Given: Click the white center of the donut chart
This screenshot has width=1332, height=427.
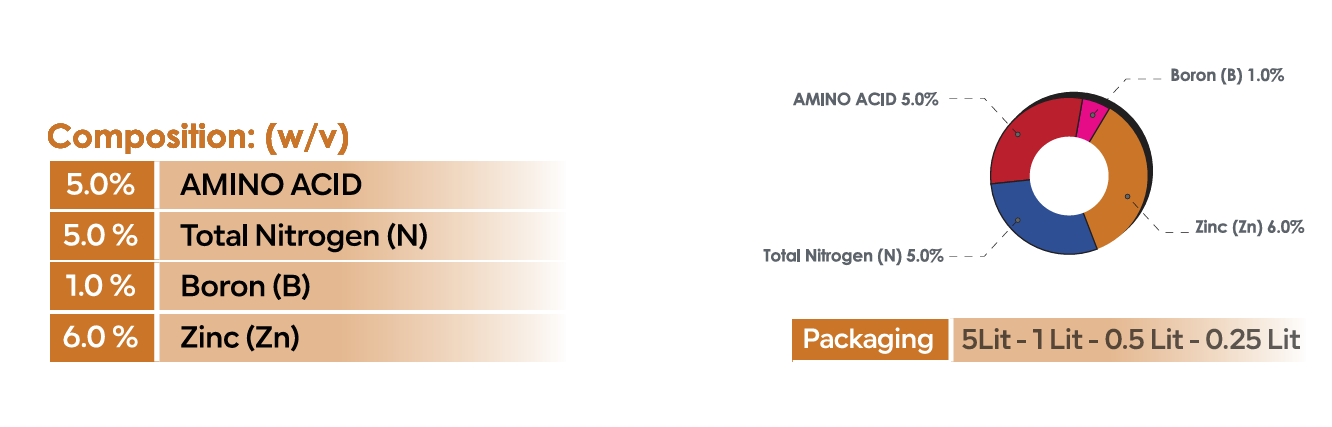Looking at the screenshot, I should [x=1070, y=175].
